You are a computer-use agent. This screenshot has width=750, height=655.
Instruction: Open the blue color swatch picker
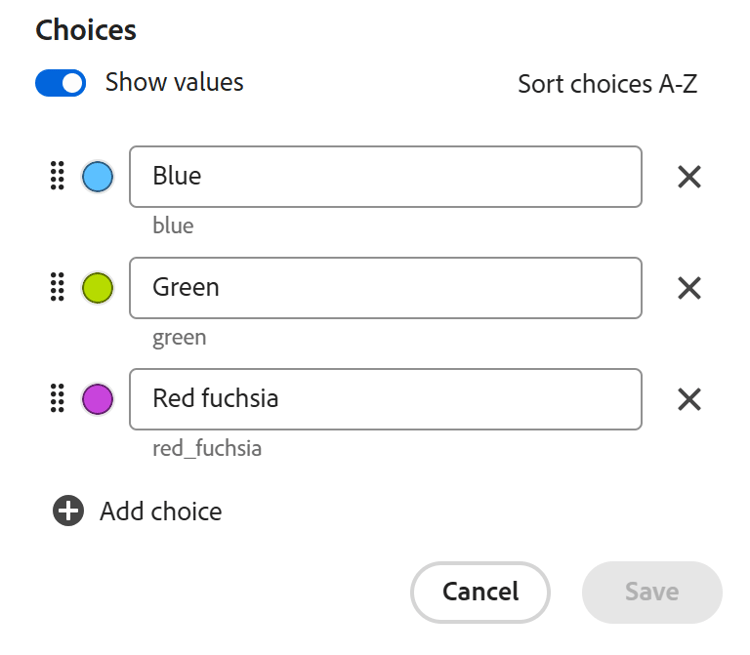pyautogui.click(x=98, y=177)
